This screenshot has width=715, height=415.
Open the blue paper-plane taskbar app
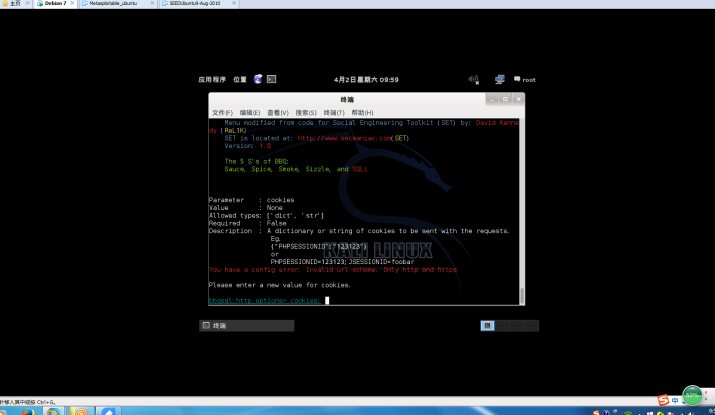tap(108, 411)
